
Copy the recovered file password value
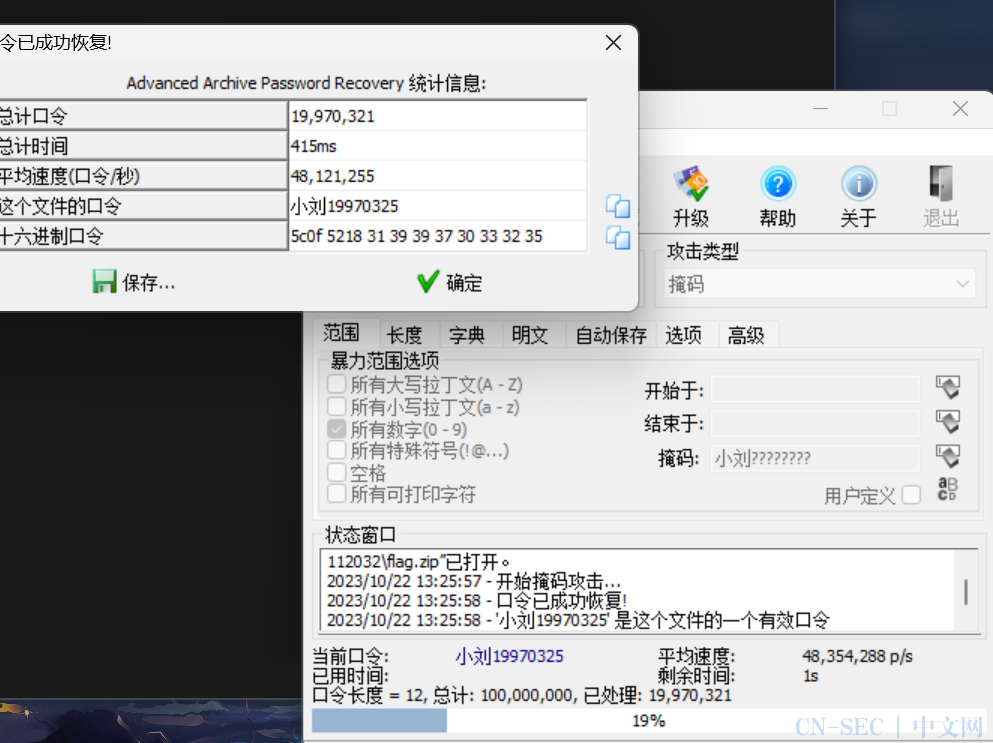(618, 207)
